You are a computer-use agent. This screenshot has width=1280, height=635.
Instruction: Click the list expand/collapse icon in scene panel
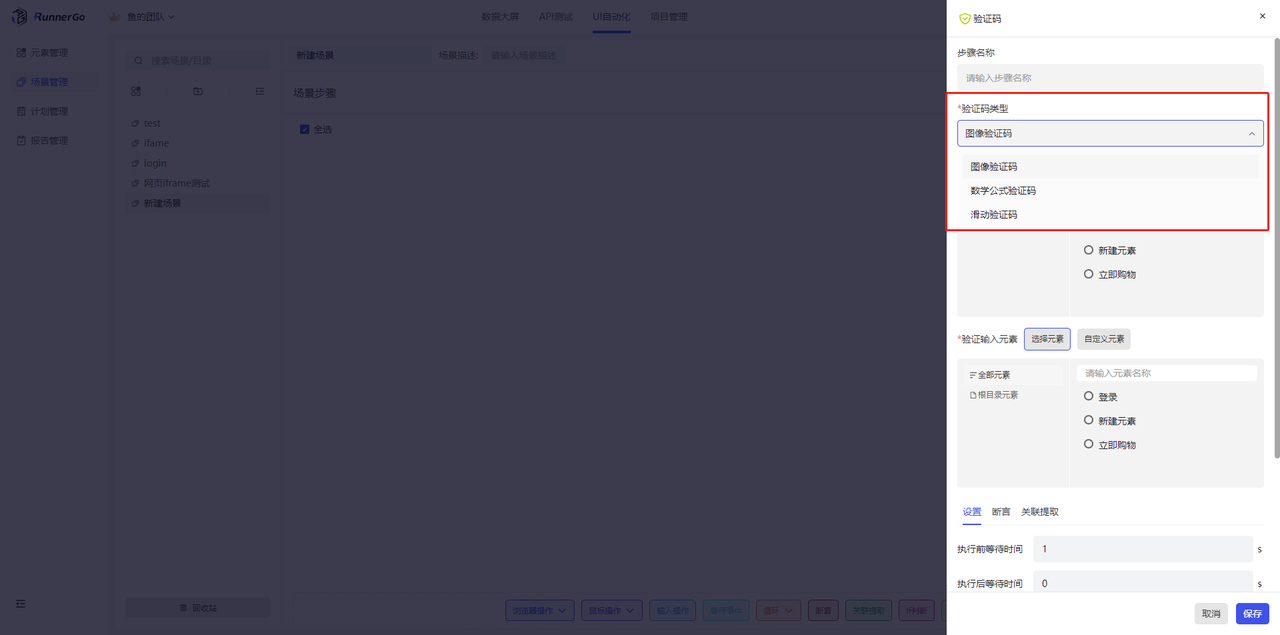(x=260, y=91)
